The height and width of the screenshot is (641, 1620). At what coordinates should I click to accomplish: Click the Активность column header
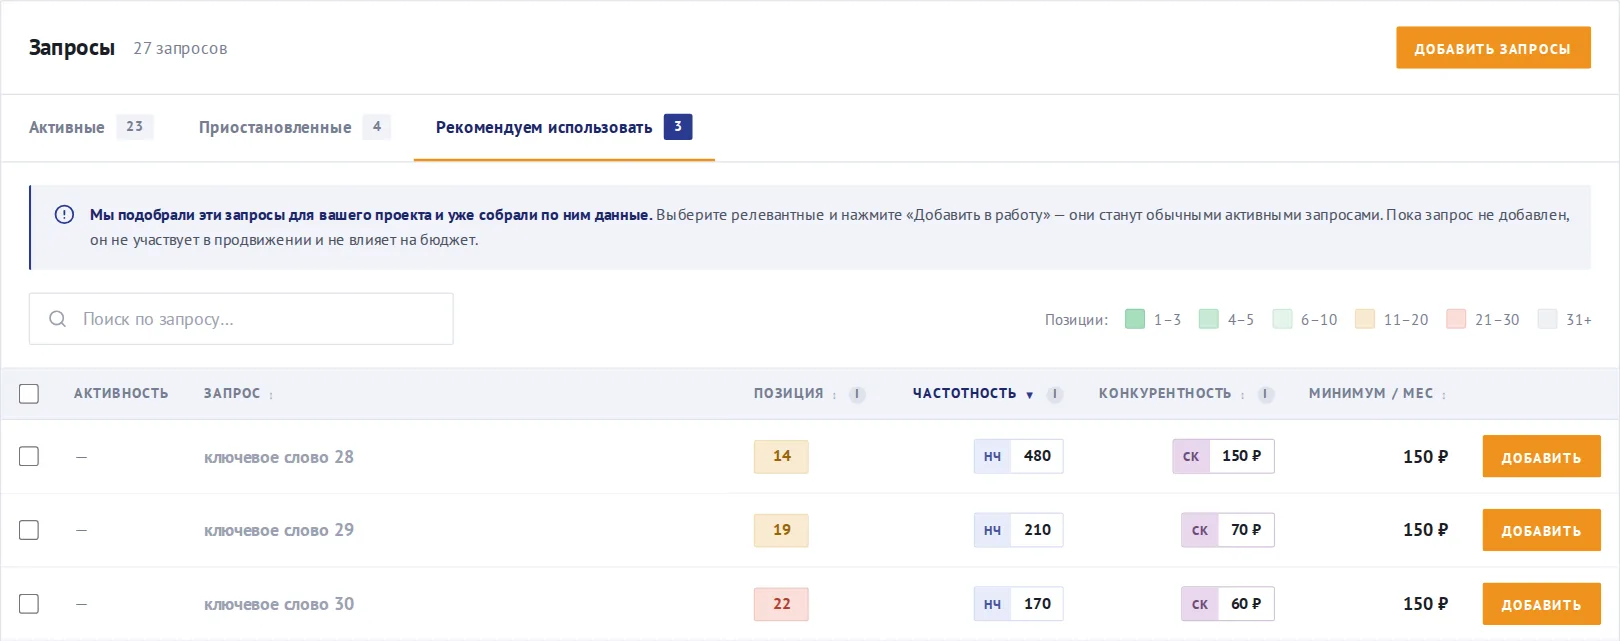[x=121, y=394]
